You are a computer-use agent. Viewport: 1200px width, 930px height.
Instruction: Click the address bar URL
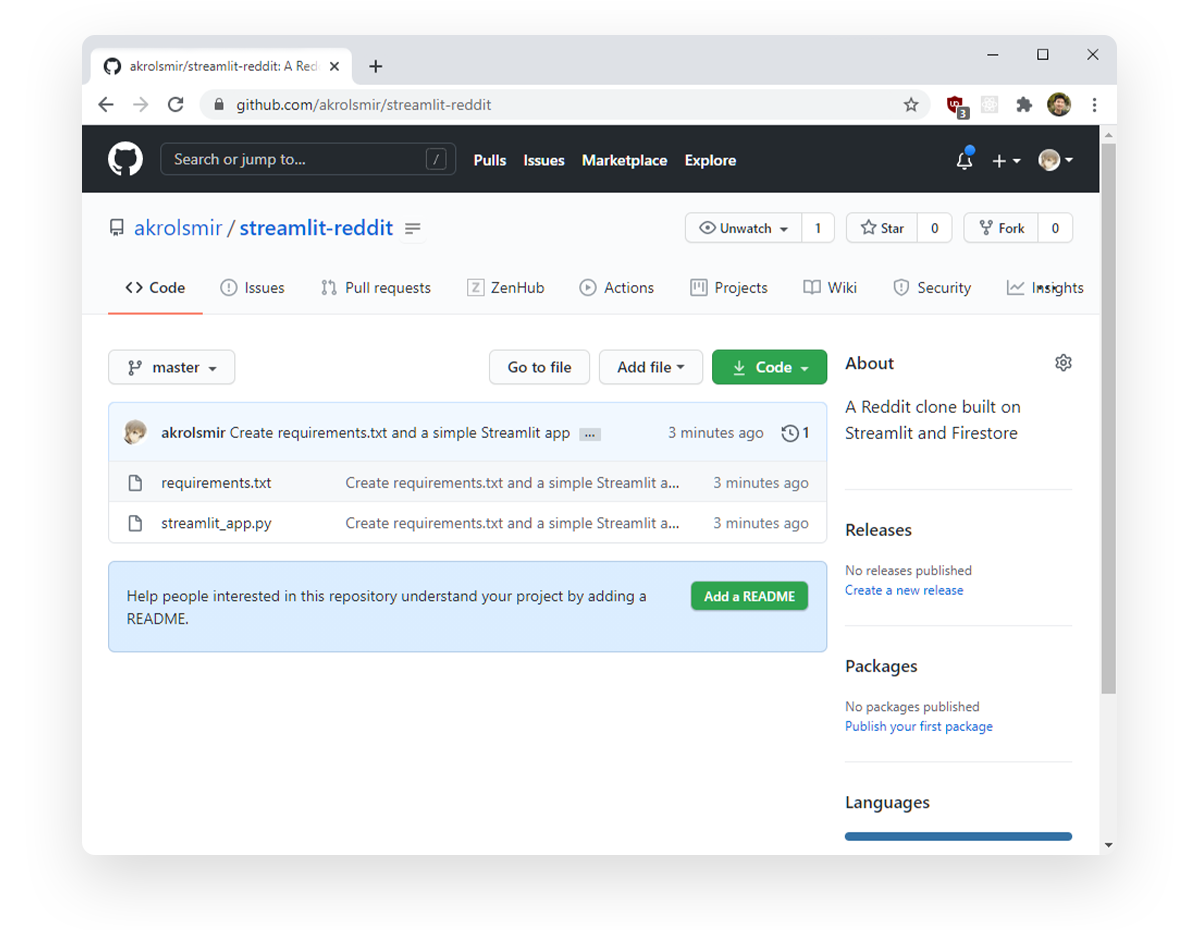(364, 105)
